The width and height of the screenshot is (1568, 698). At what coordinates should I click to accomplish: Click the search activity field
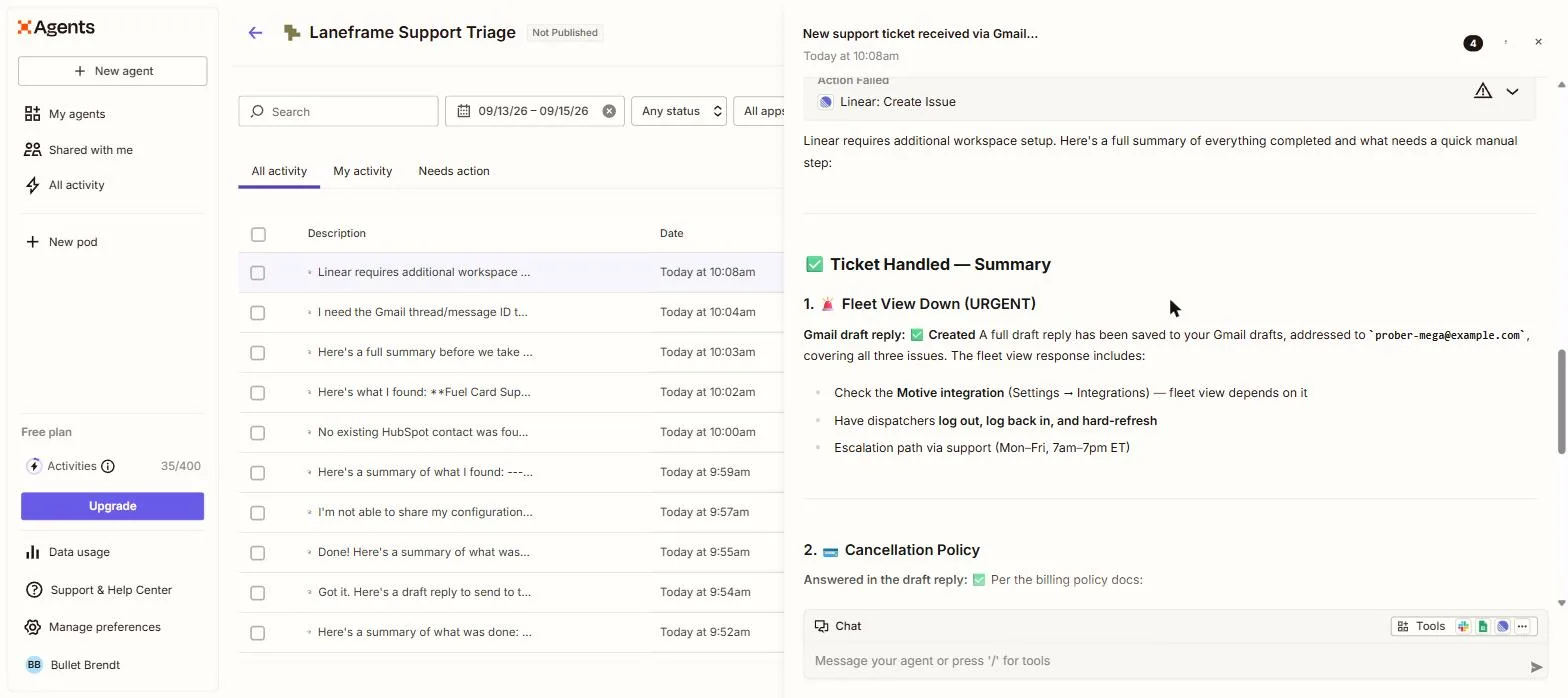coord(338,111)
